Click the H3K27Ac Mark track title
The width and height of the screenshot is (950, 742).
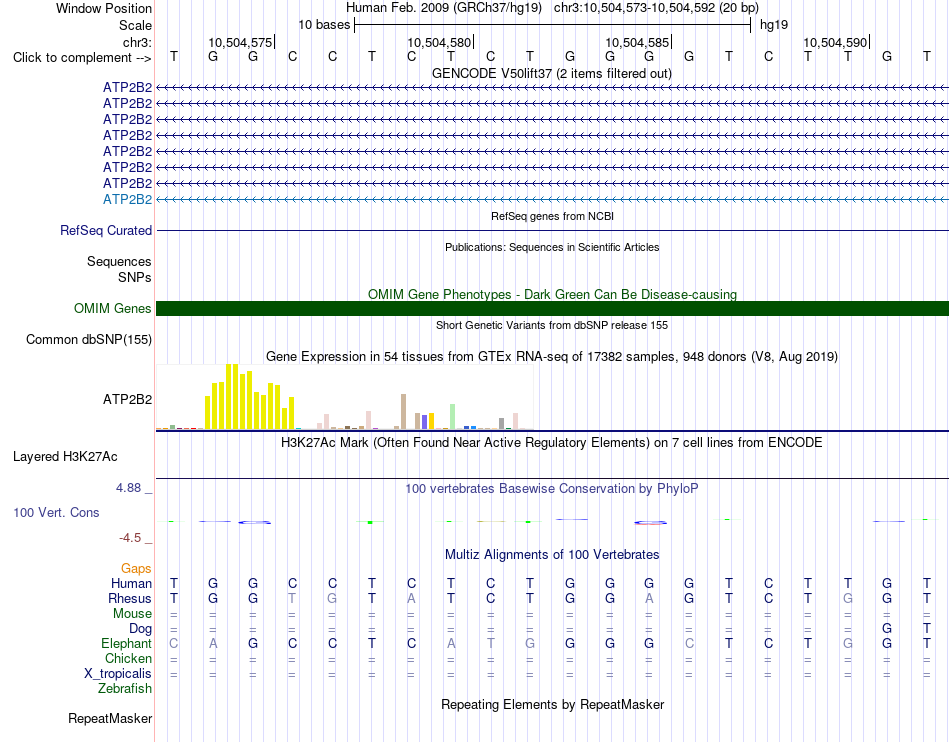[x=552, y=443]
